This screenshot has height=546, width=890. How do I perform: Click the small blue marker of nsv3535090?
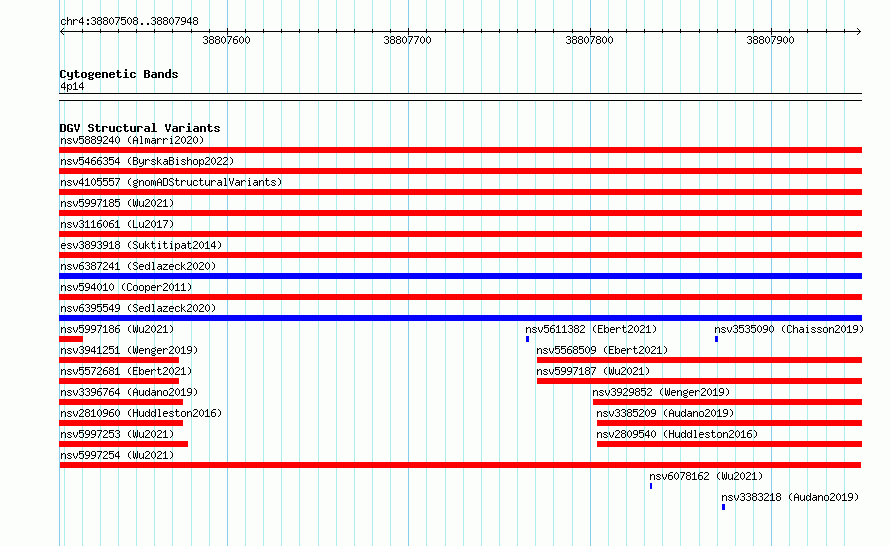(716, 339)
